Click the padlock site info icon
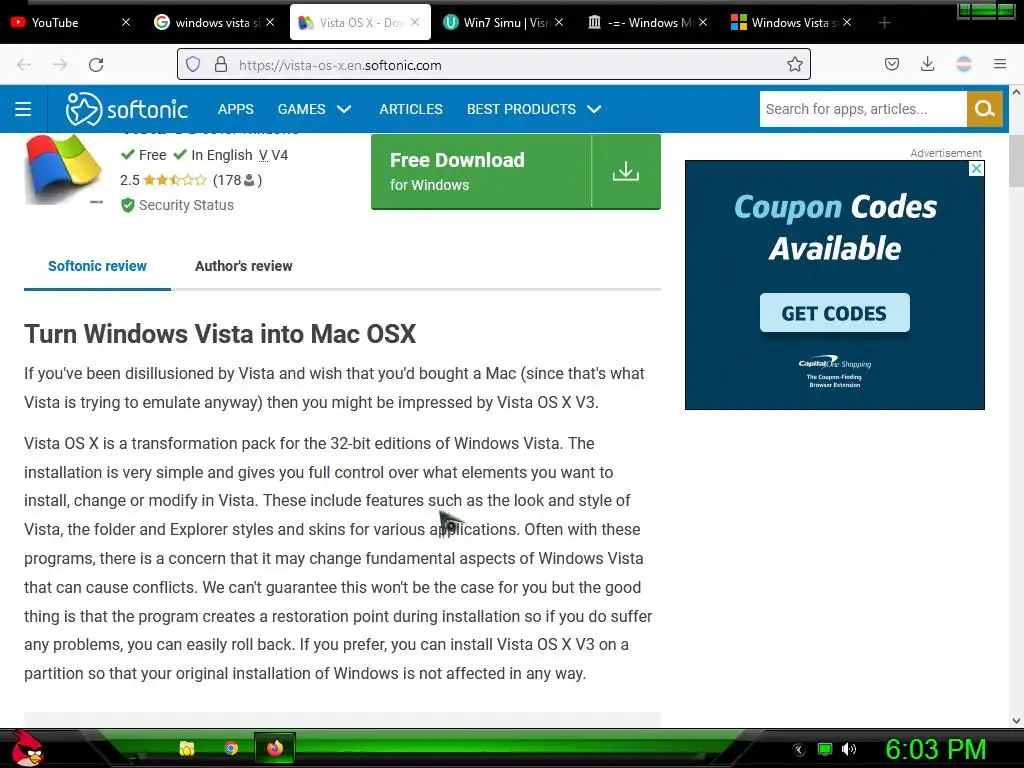Image resolution: width=1024 pixels, height=768 pixels. pyautogui.click(x=221, y=64)
